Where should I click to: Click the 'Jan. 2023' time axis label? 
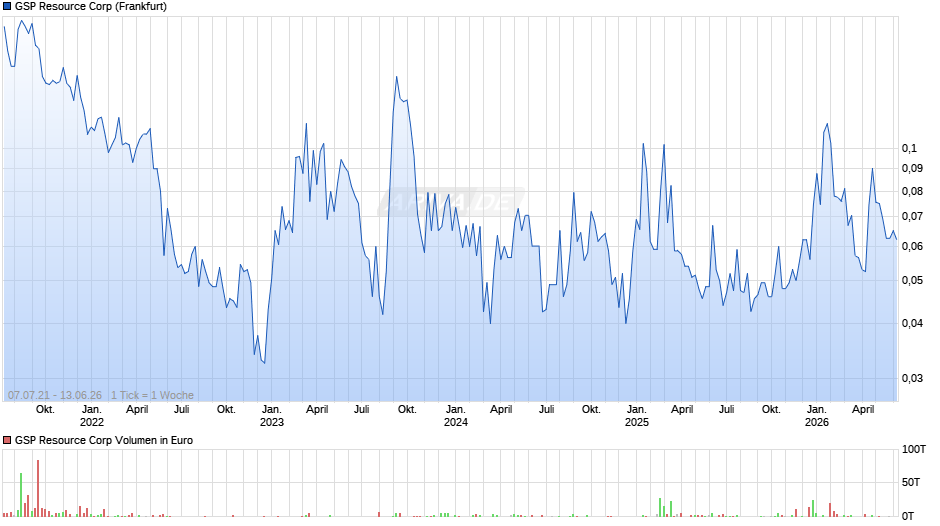pos(272,416)
